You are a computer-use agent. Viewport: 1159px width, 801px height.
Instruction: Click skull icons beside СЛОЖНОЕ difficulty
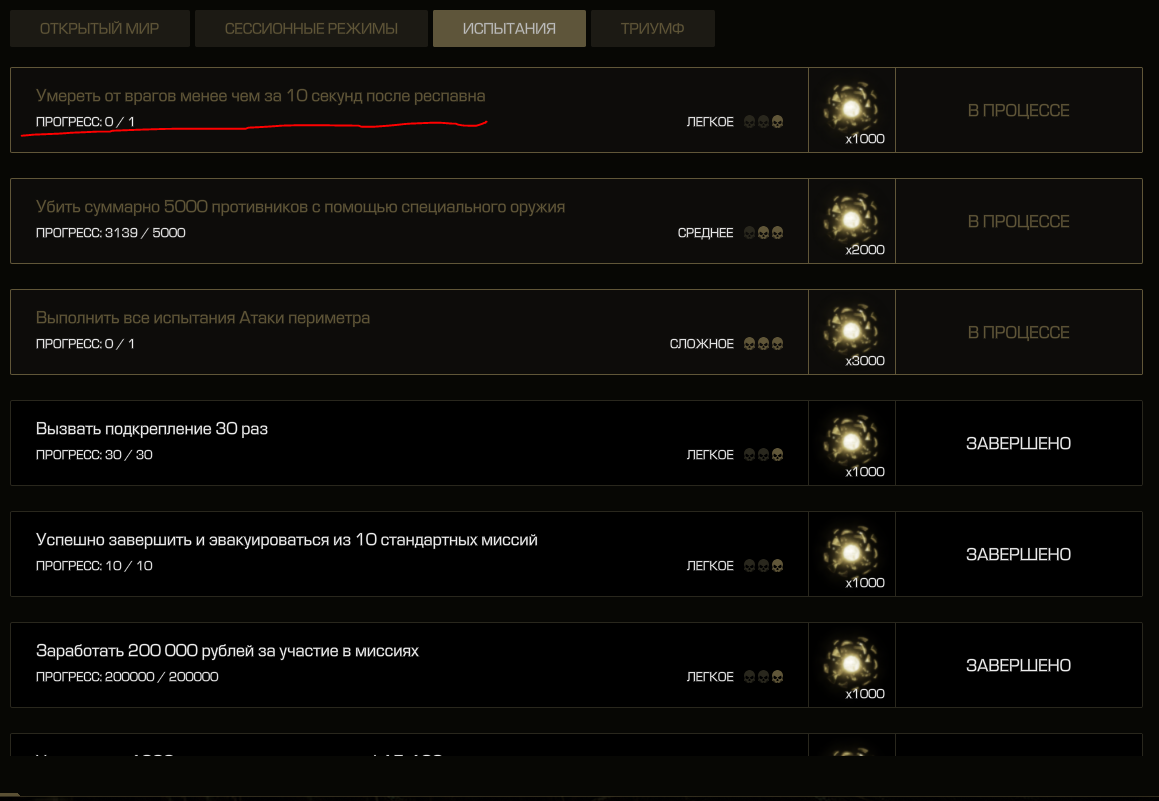tap(764, 344)
